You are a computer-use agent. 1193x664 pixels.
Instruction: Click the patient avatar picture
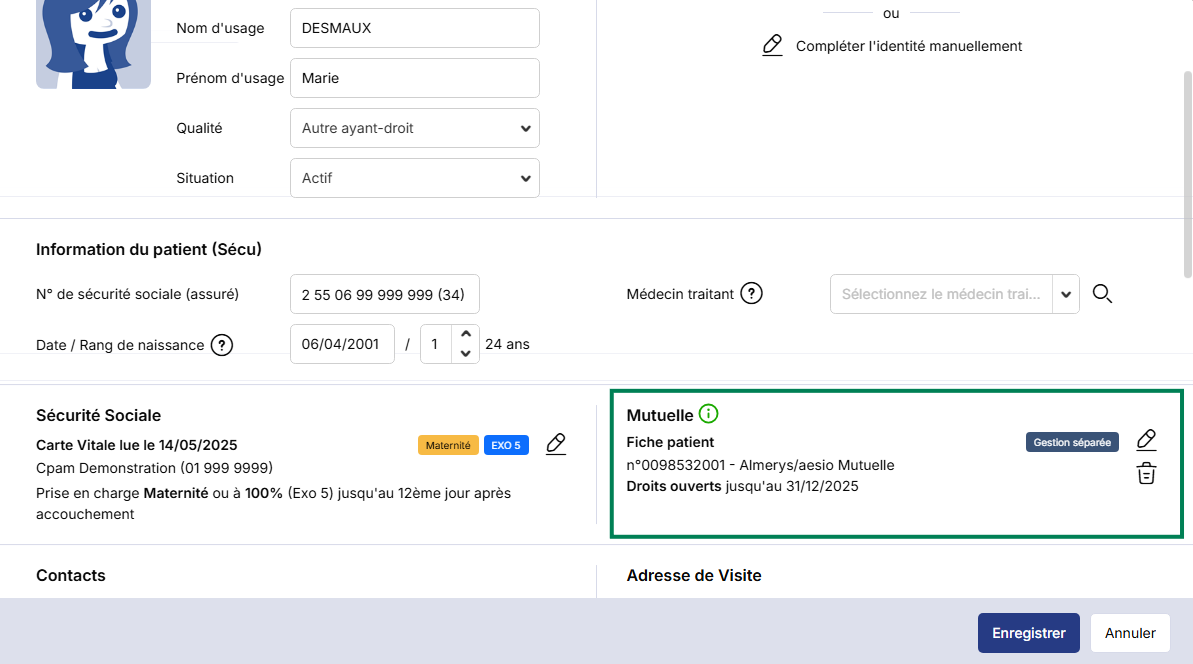[93, 43]
